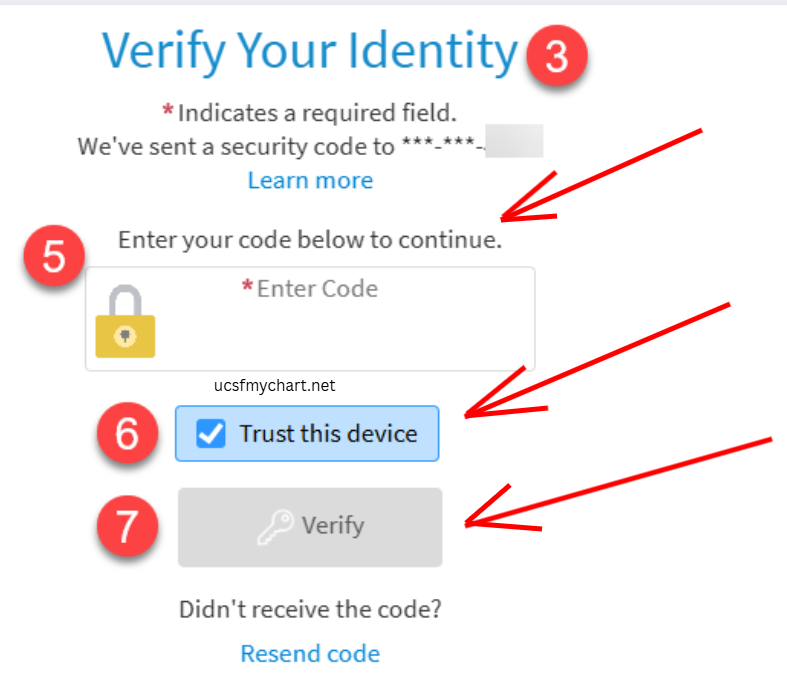This screenshot has width=787, height=688.
Task: Click the Verify Your Identity heading
Action: (x=310, y=51)
